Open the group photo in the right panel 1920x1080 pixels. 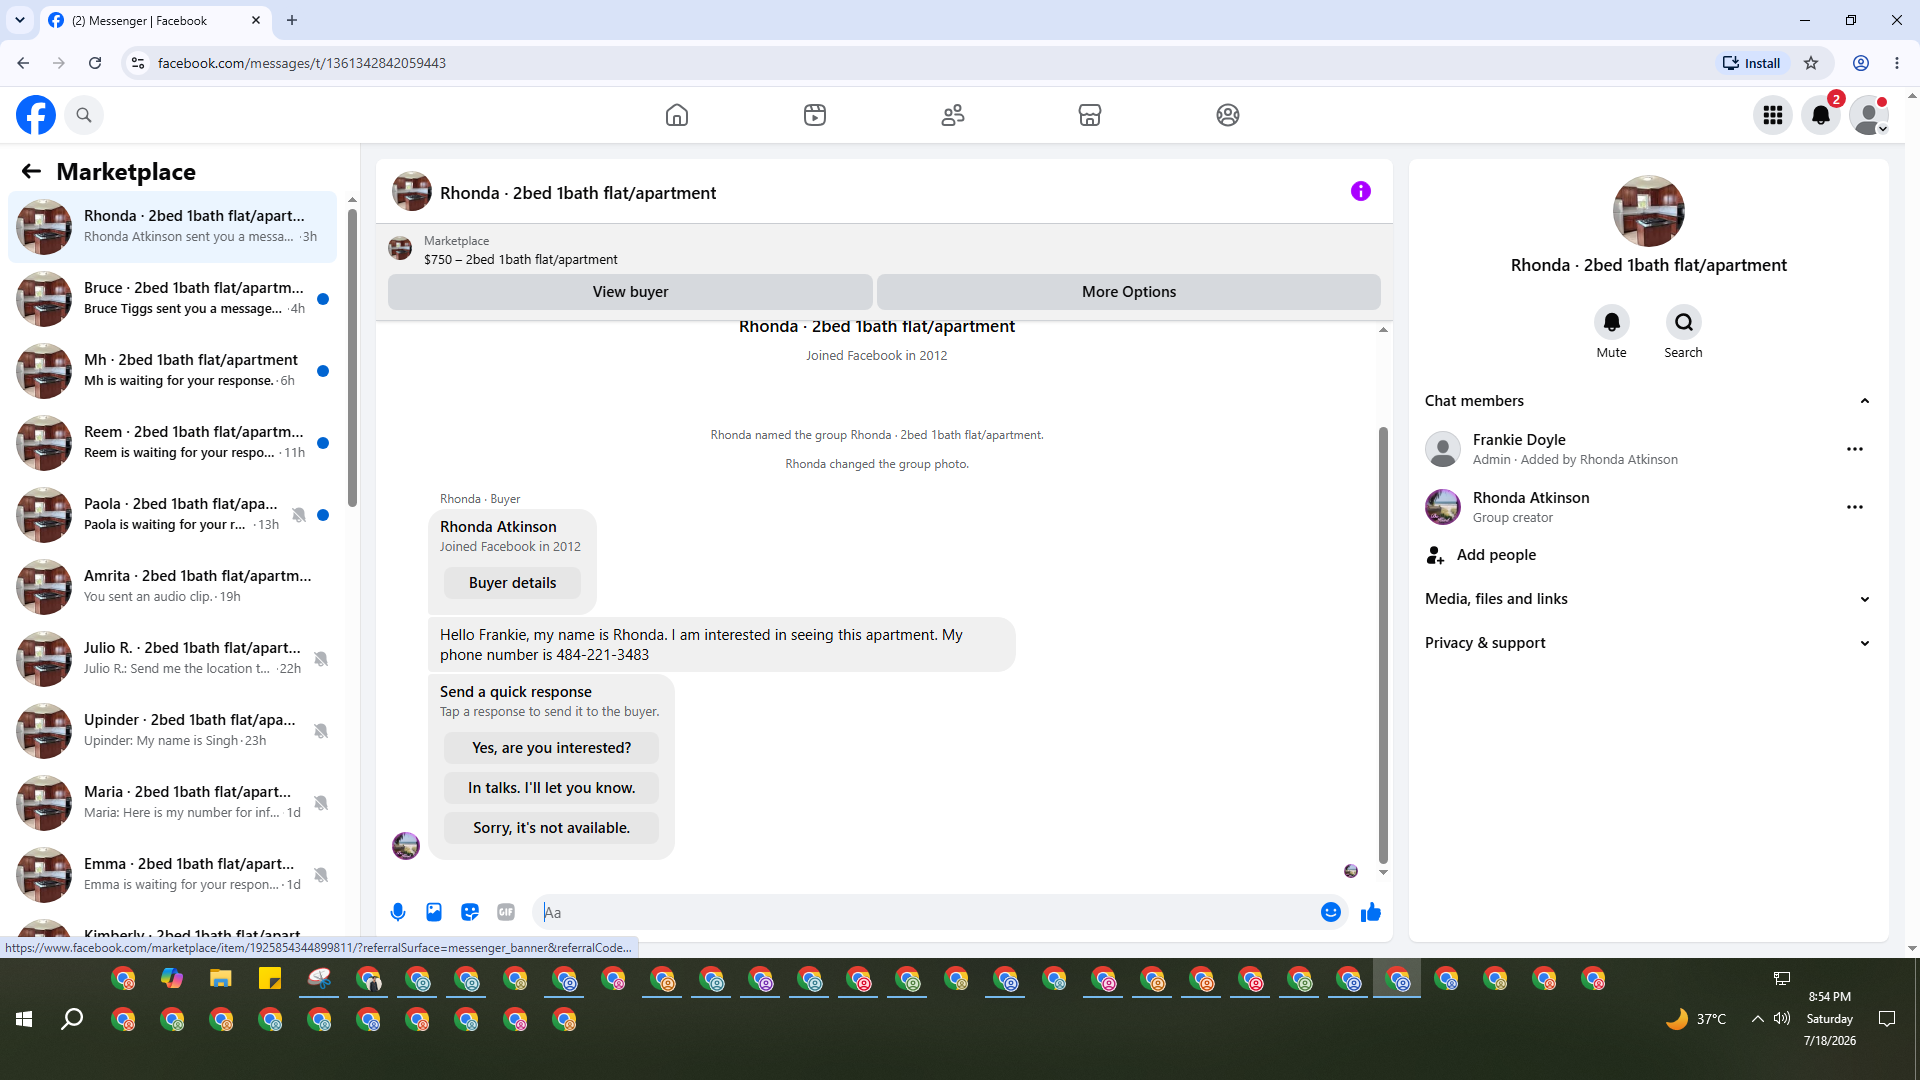(x=1649, y=211)
